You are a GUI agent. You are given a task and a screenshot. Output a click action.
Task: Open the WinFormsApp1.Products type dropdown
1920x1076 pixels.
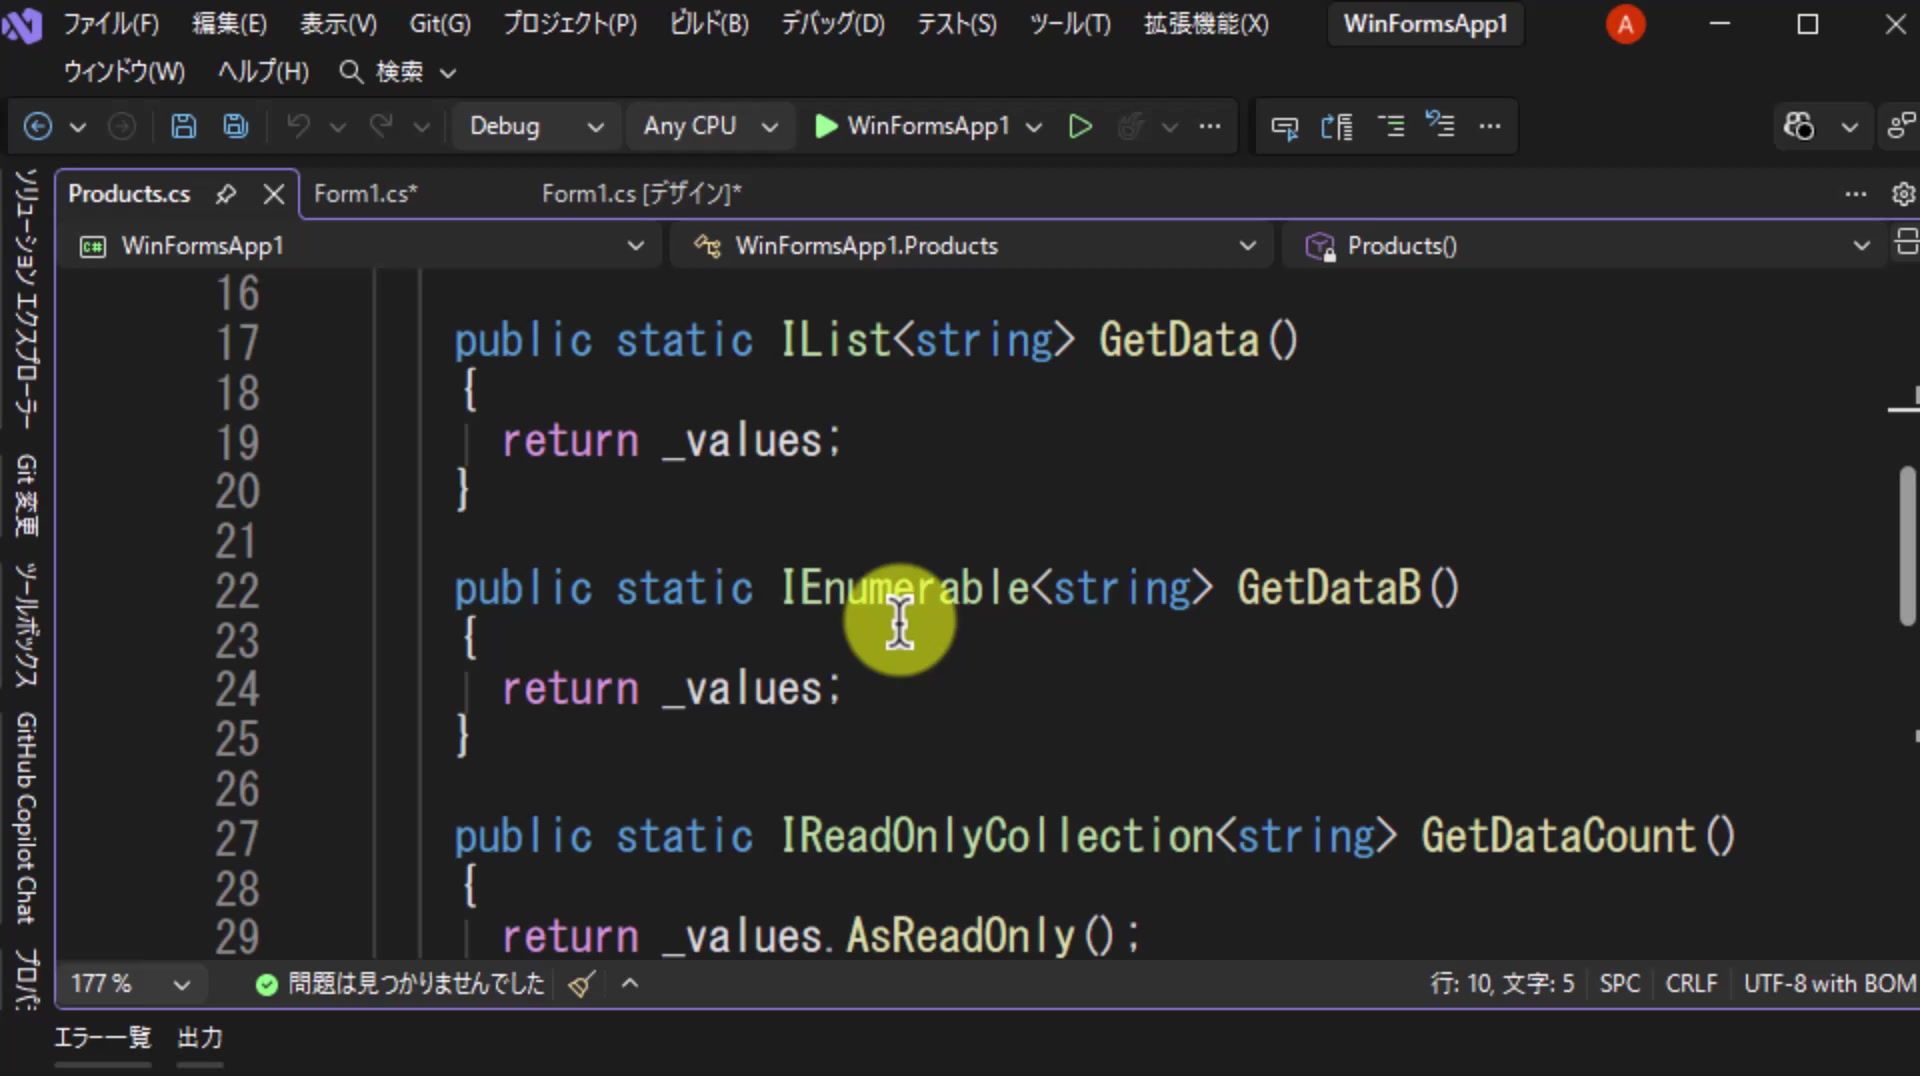pos(974,246)
